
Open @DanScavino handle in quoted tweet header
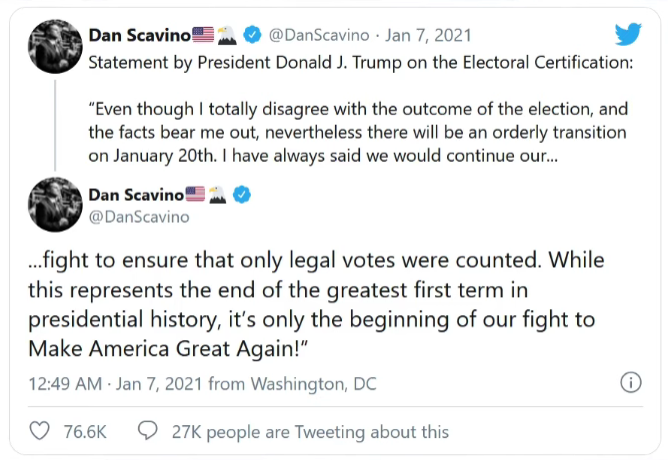point(319,35)
